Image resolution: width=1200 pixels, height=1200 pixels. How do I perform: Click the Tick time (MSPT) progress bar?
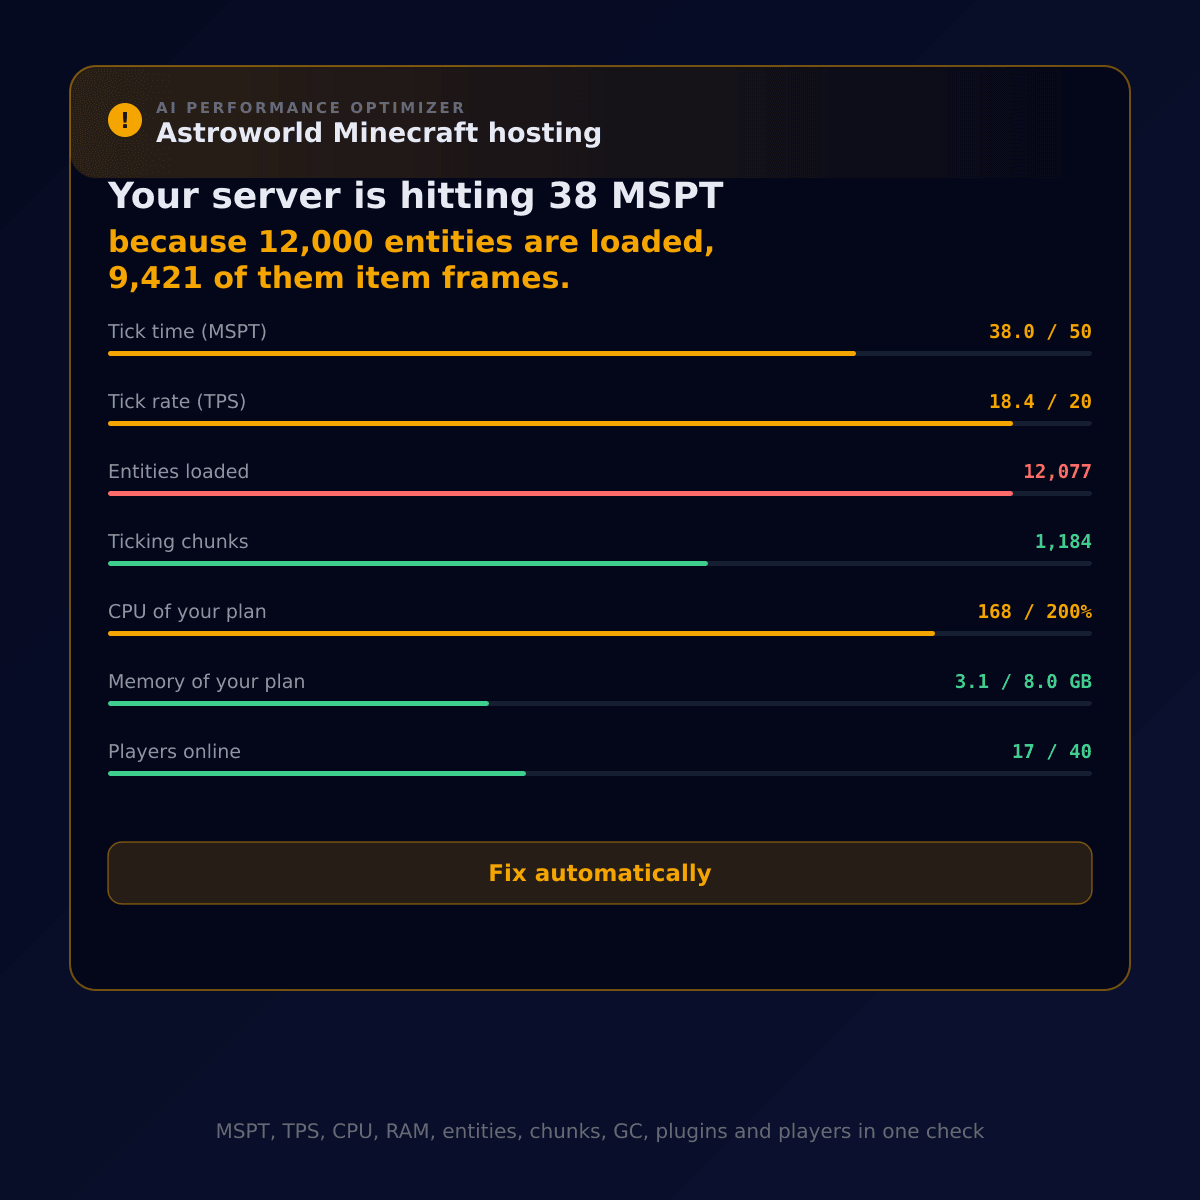(600, 353)
